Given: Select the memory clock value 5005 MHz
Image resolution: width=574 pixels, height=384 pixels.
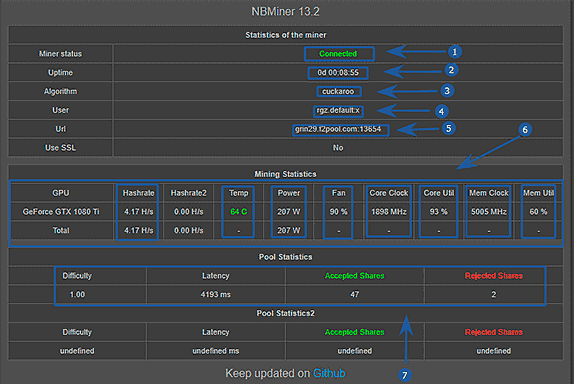Looking at the screenshot, I should point(489,212).
